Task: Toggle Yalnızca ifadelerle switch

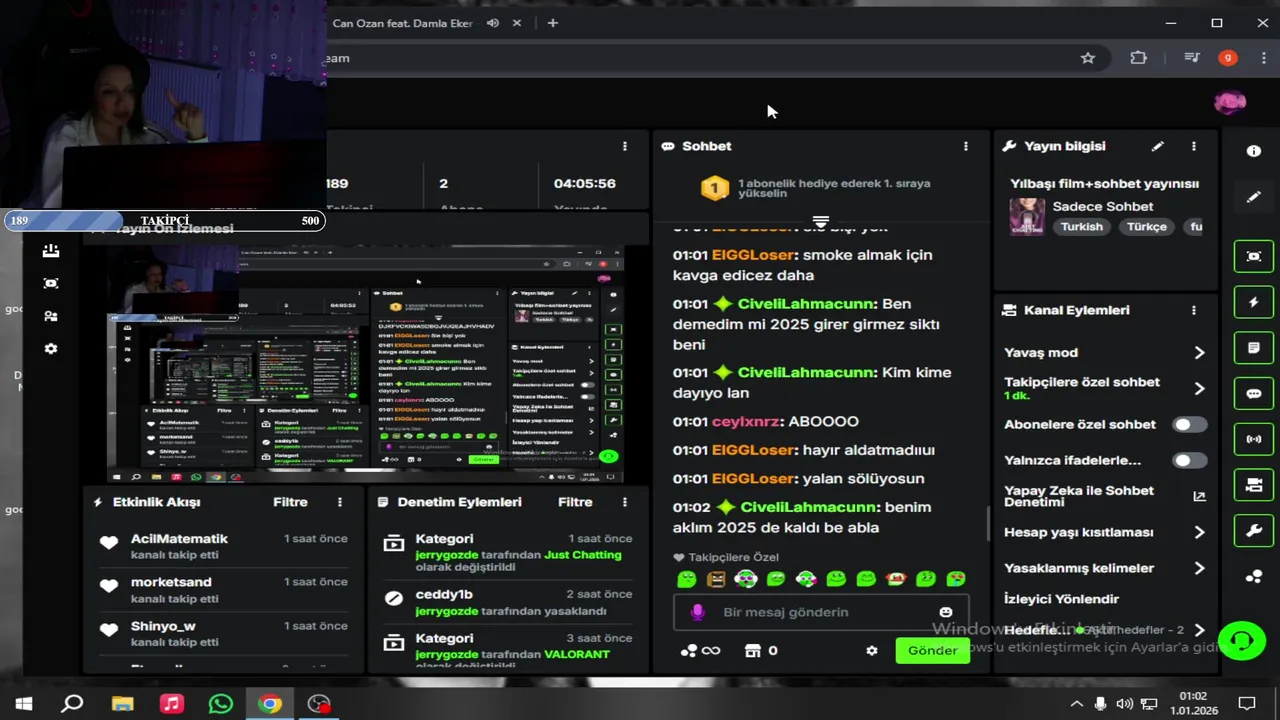Action: [1189, 461]
